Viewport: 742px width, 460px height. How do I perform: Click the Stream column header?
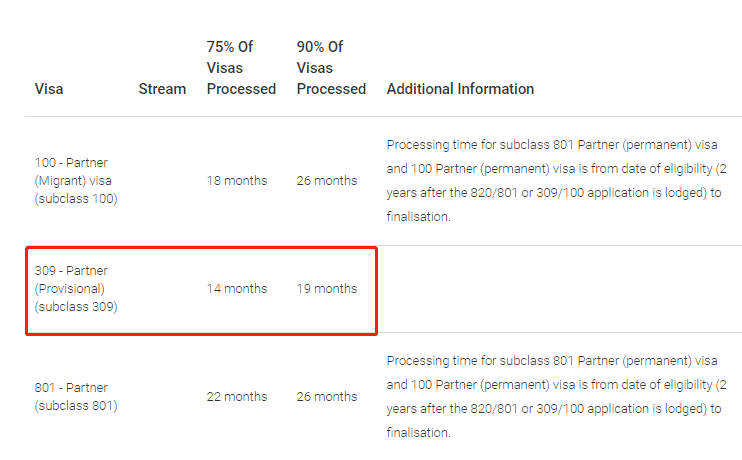pos(162,89)
